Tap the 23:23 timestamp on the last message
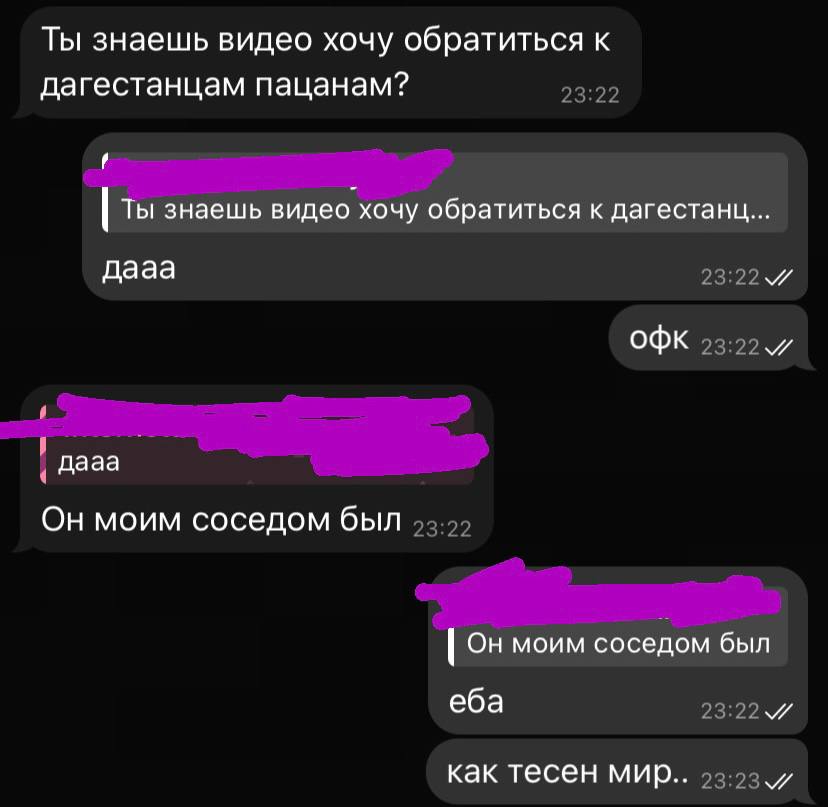828x807 pixels. point(730,781)
